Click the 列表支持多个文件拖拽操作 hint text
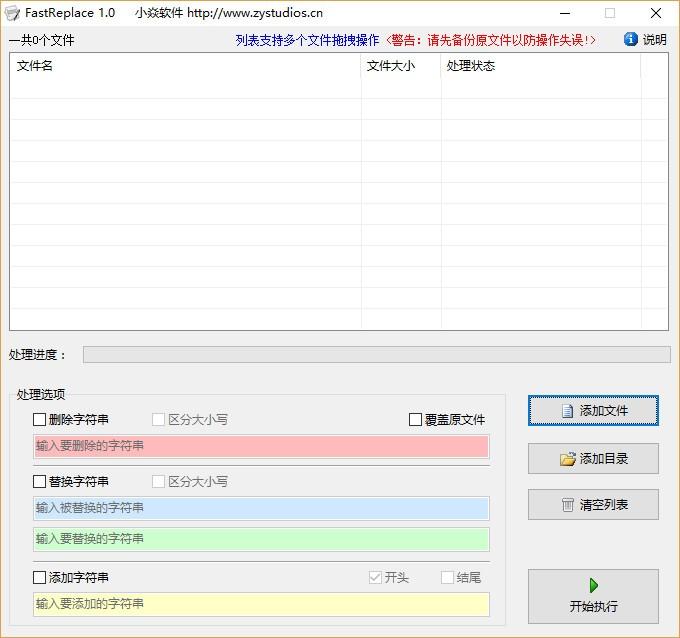 [x=307, y=40]
